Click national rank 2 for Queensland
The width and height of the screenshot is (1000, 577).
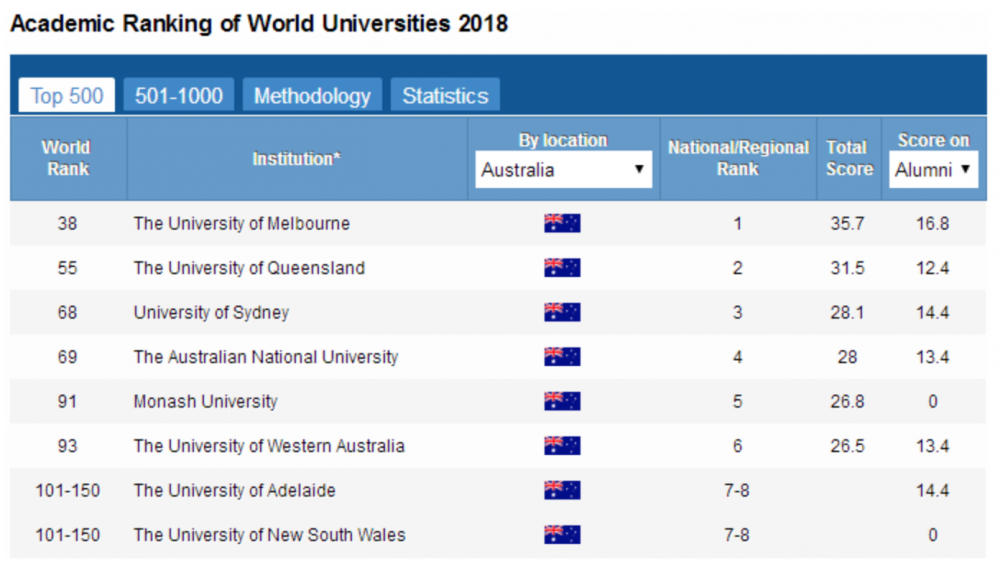(x=737, y=268)
